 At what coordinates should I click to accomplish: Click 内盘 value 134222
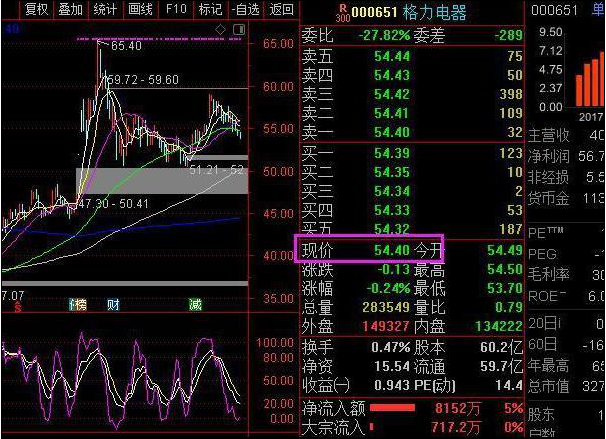pos(499,327)
